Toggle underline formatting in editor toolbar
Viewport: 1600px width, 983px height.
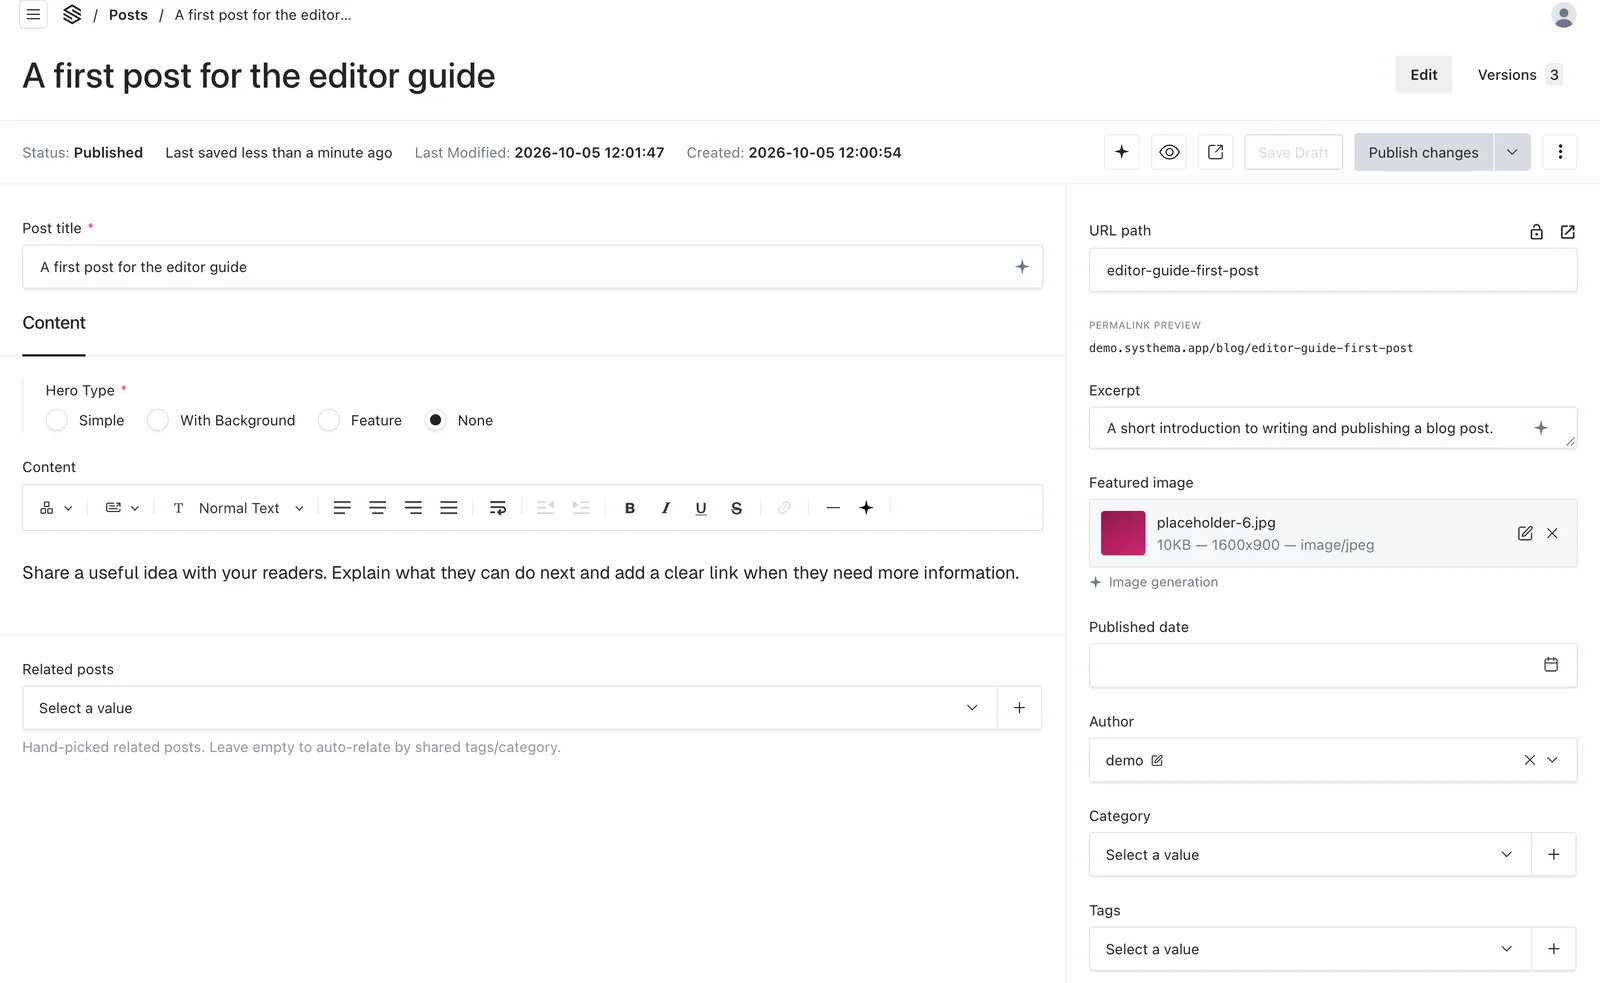[701, 508]
